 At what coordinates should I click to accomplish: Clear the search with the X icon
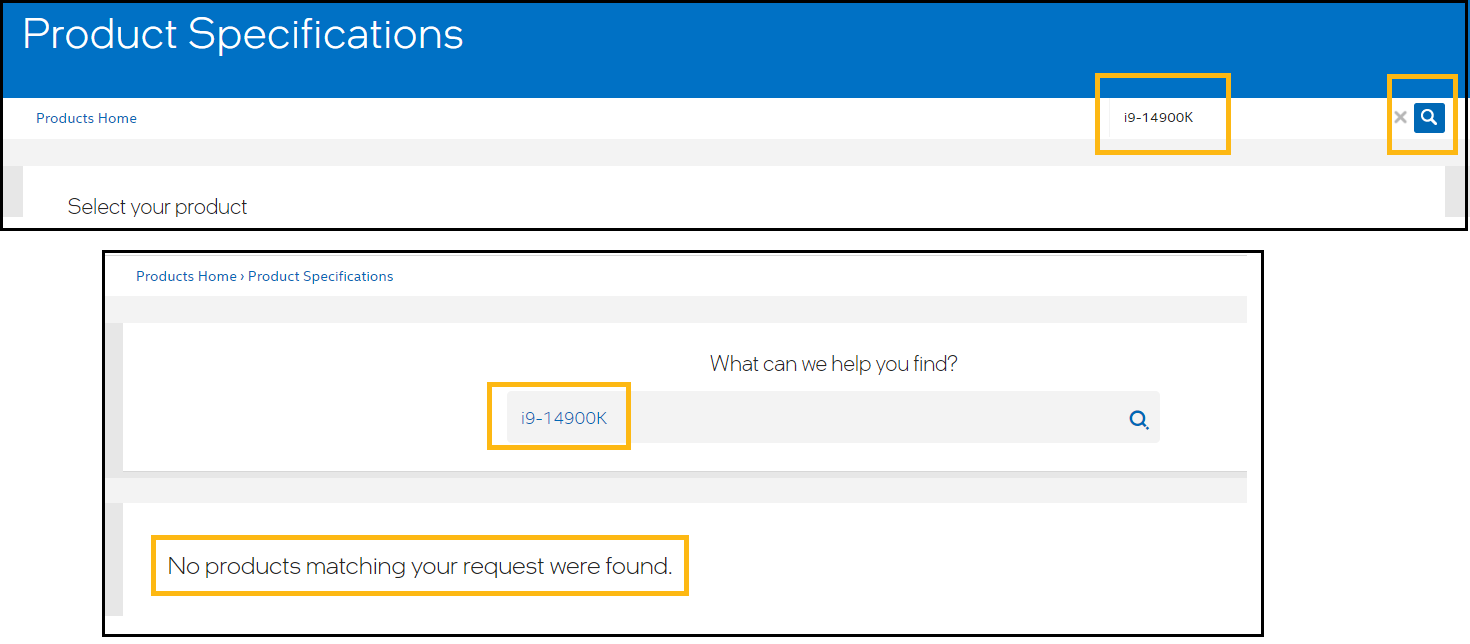pyautogui.click(x=1400, y=118)
